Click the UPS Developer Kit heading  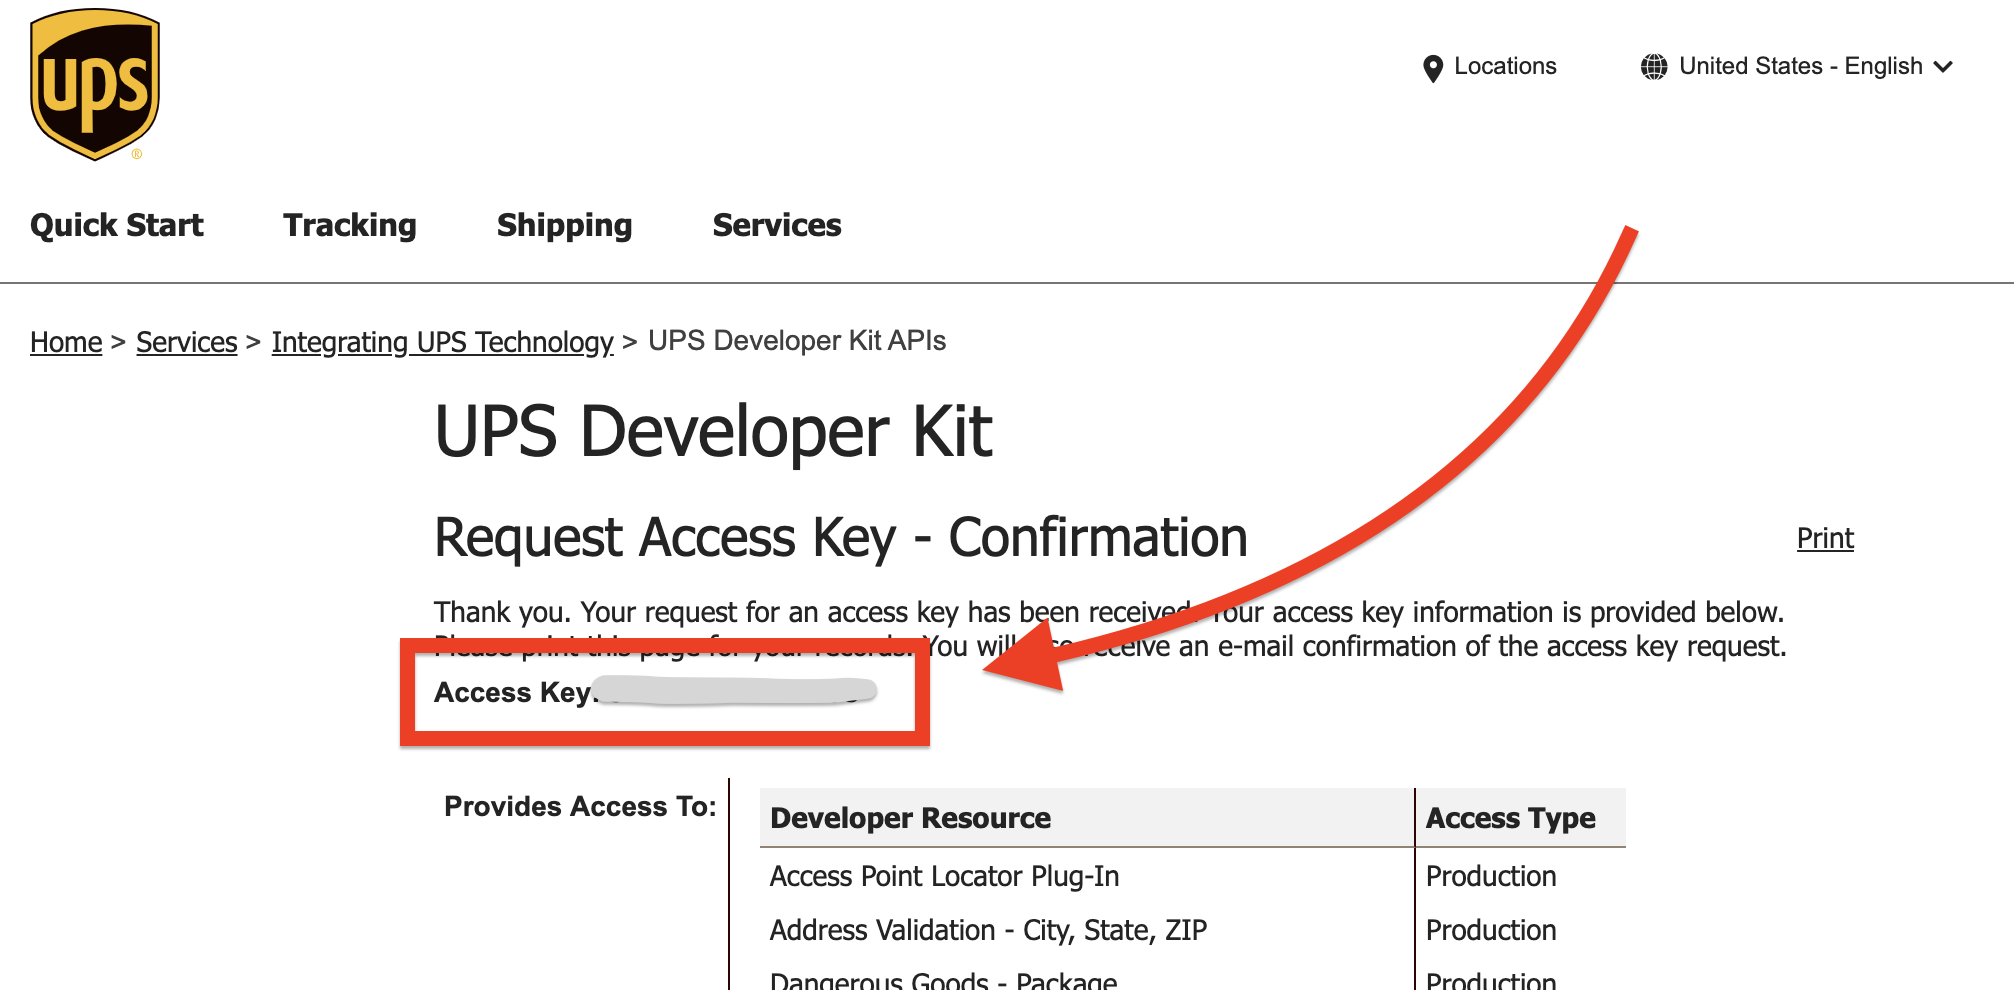tap(713, 432)
